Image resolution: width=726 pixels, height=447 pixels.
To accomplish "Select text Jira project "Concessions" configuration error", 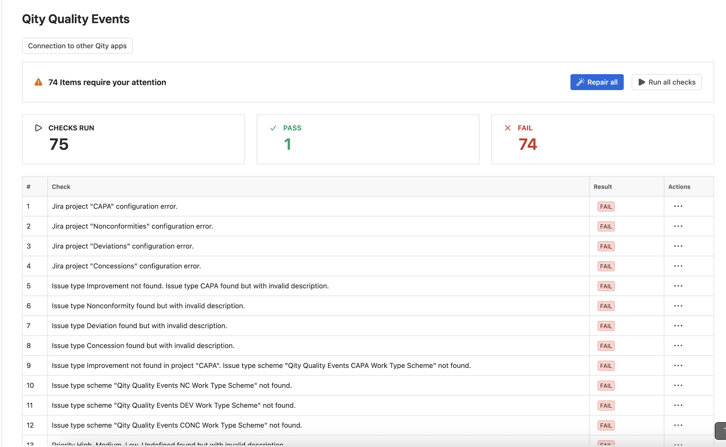I will coord(126,266).
